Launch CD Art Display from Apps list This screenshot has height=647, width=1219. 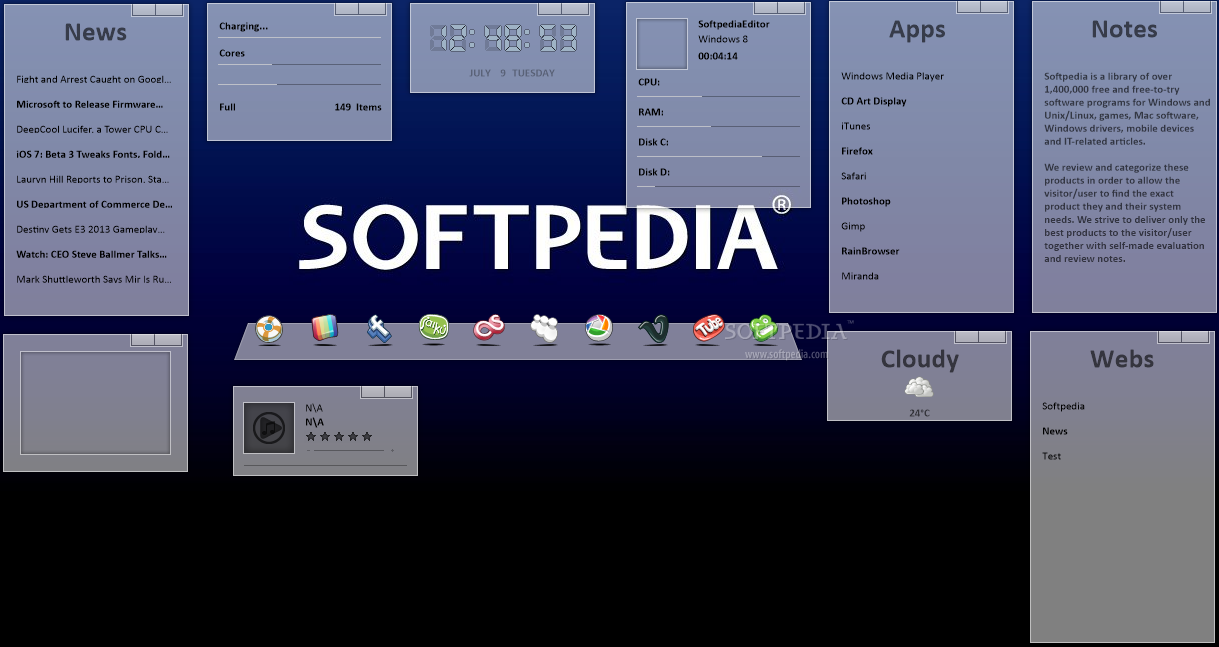(x=874, y=101)
